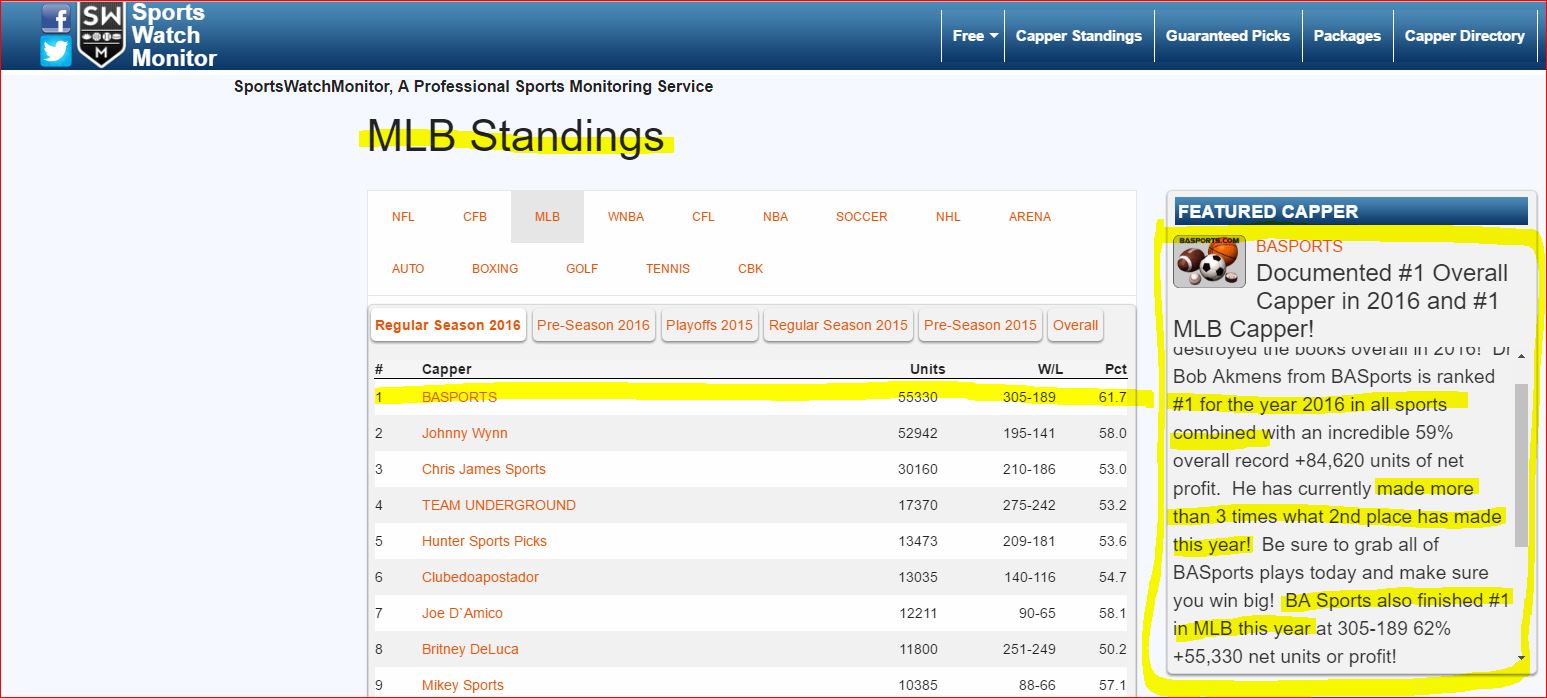This screenshot has width=1547, height=698.
Task: Click the Pct column header
Action: tap(1115, 369)
